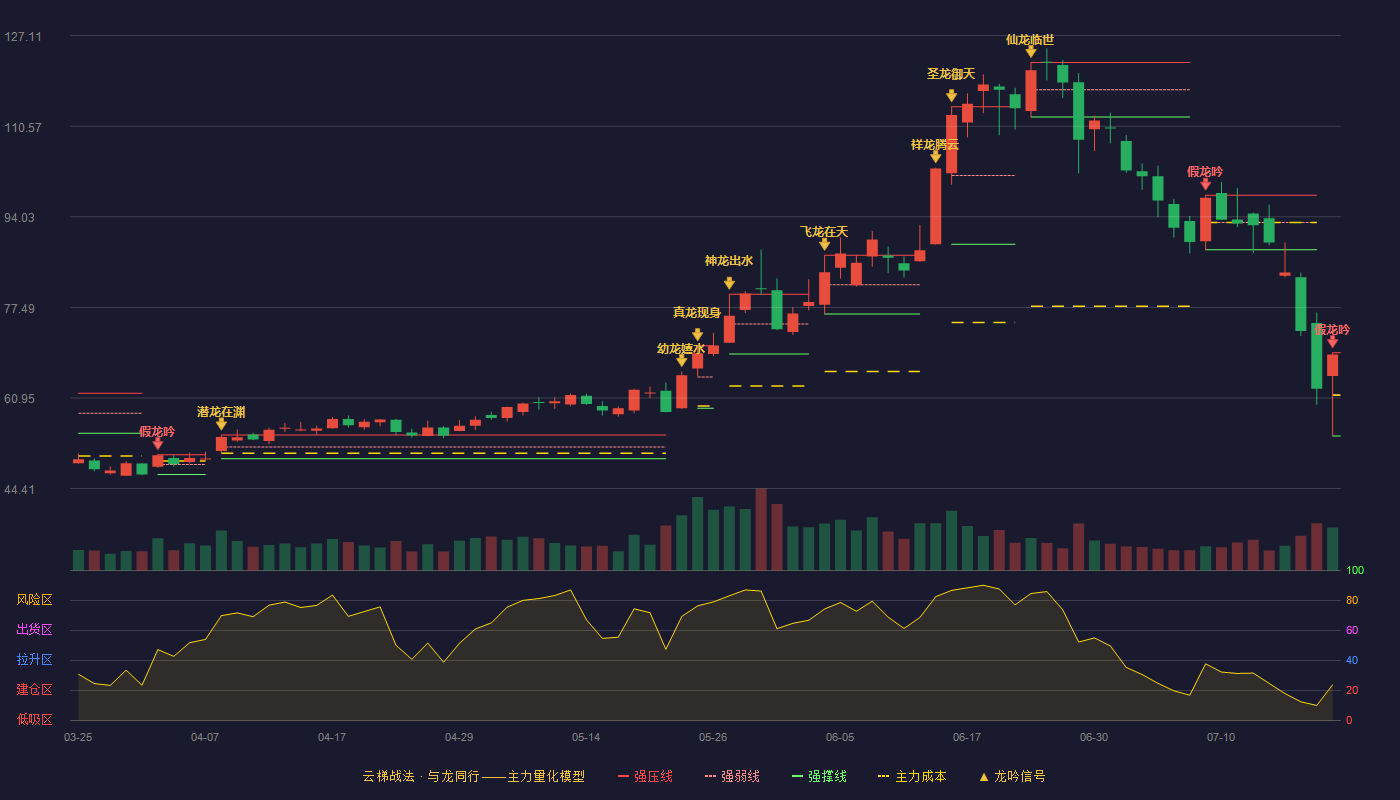Image resolution: width=1400 pixels, height=800 pixels.
Task: Click the 潜龙在渊 signal arrow marker
Action: click(x=221, y=425)
